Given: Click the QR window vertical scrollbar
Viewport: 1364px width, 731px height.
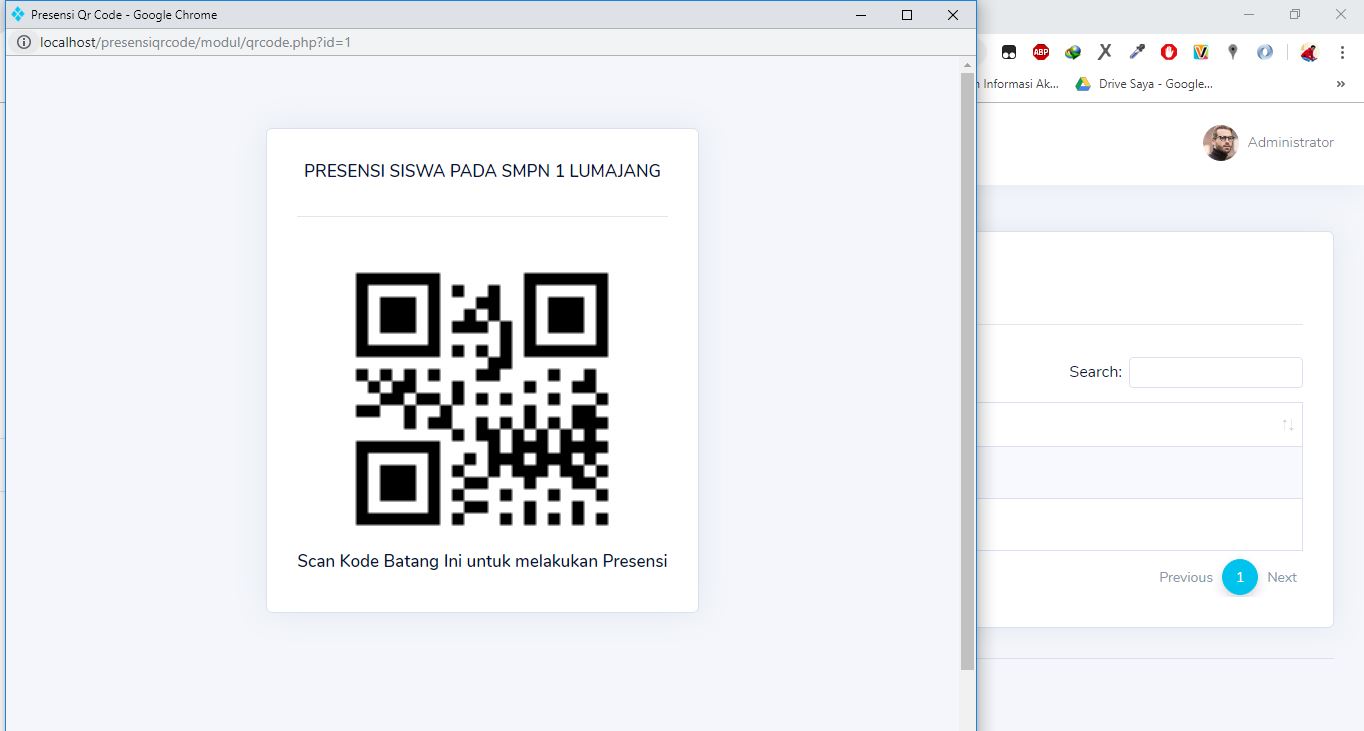Looking at the screenshot, I should tap(966, 350).
